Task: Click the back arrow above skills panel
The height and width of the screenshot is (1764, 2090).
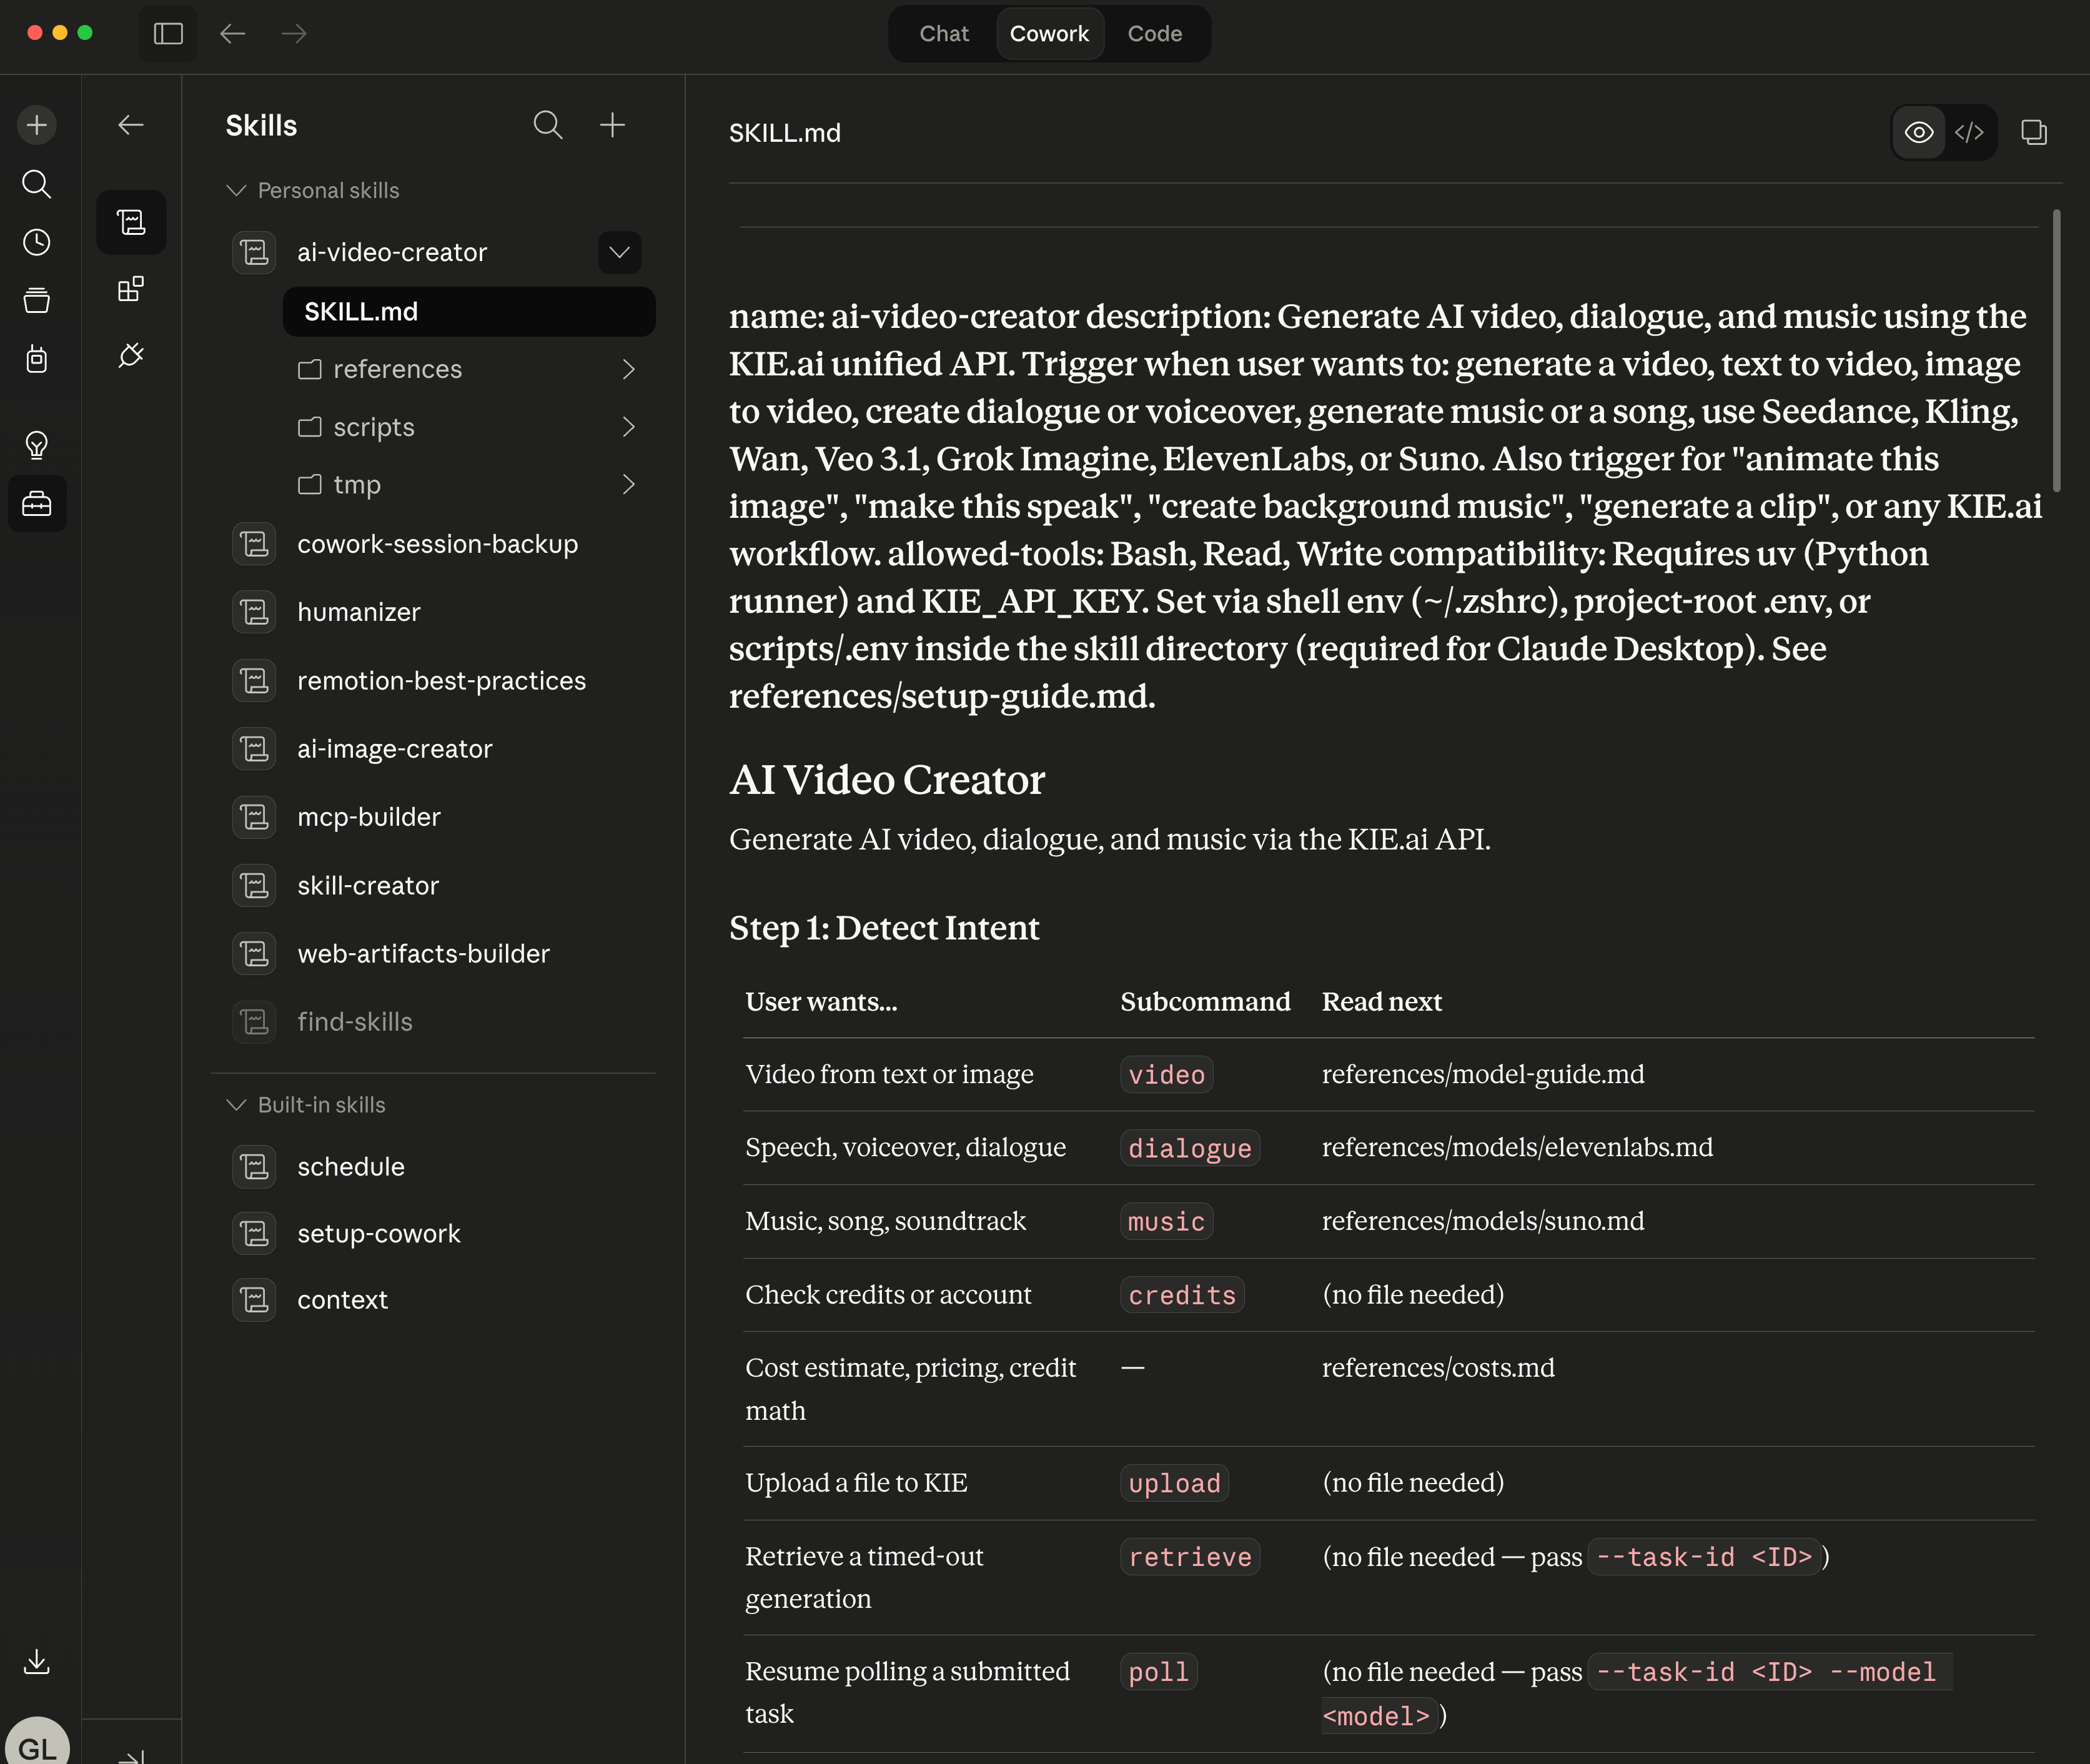Action: click(x=131, y=125)
